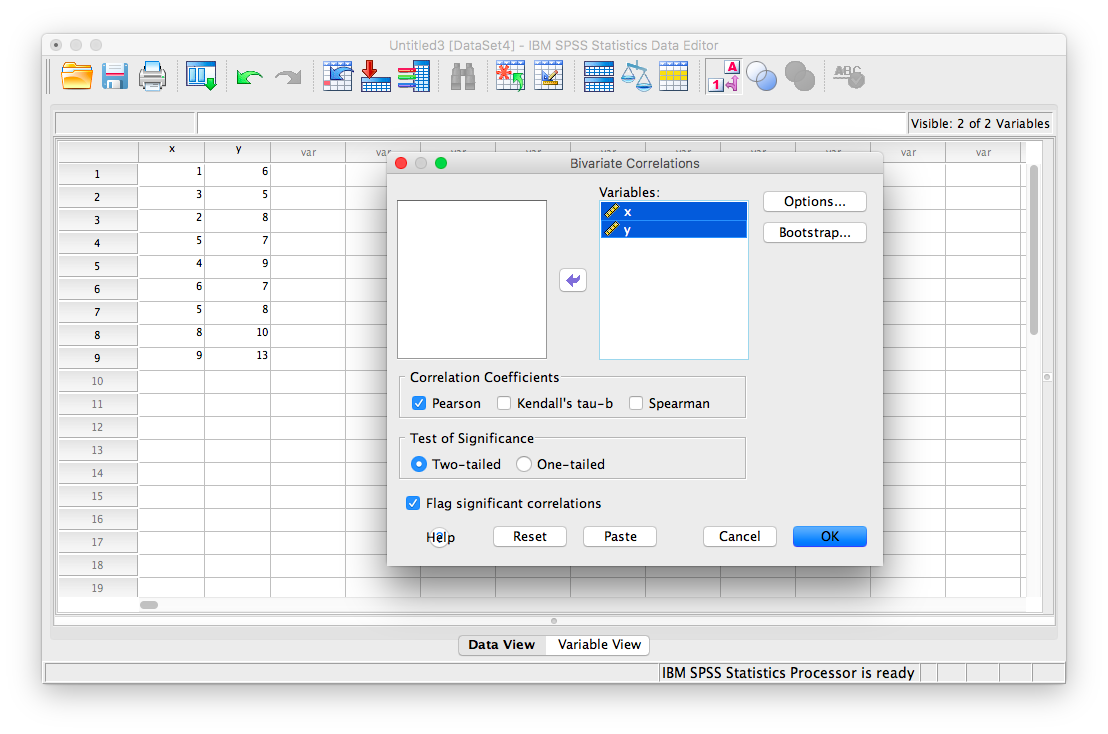Paste the correlation syntax
The image size is (1108, 734).
tap(620, 536)
